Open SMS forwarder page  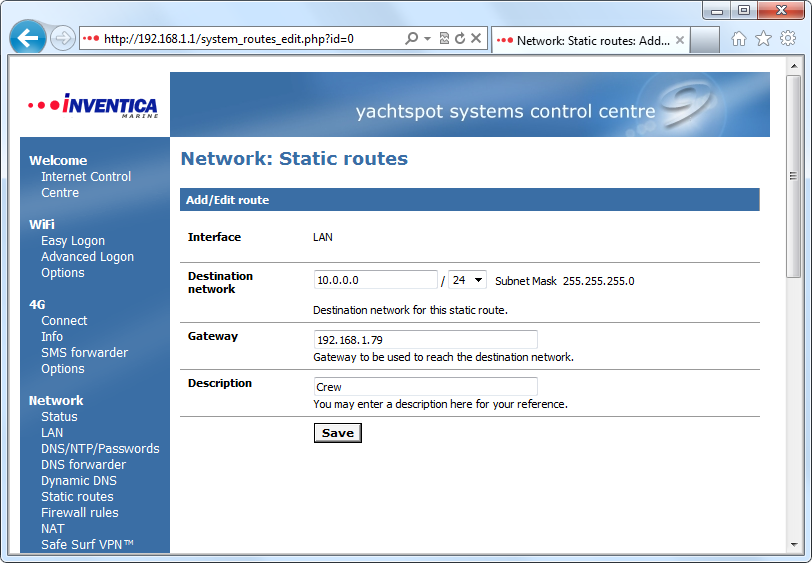point(84,353)
